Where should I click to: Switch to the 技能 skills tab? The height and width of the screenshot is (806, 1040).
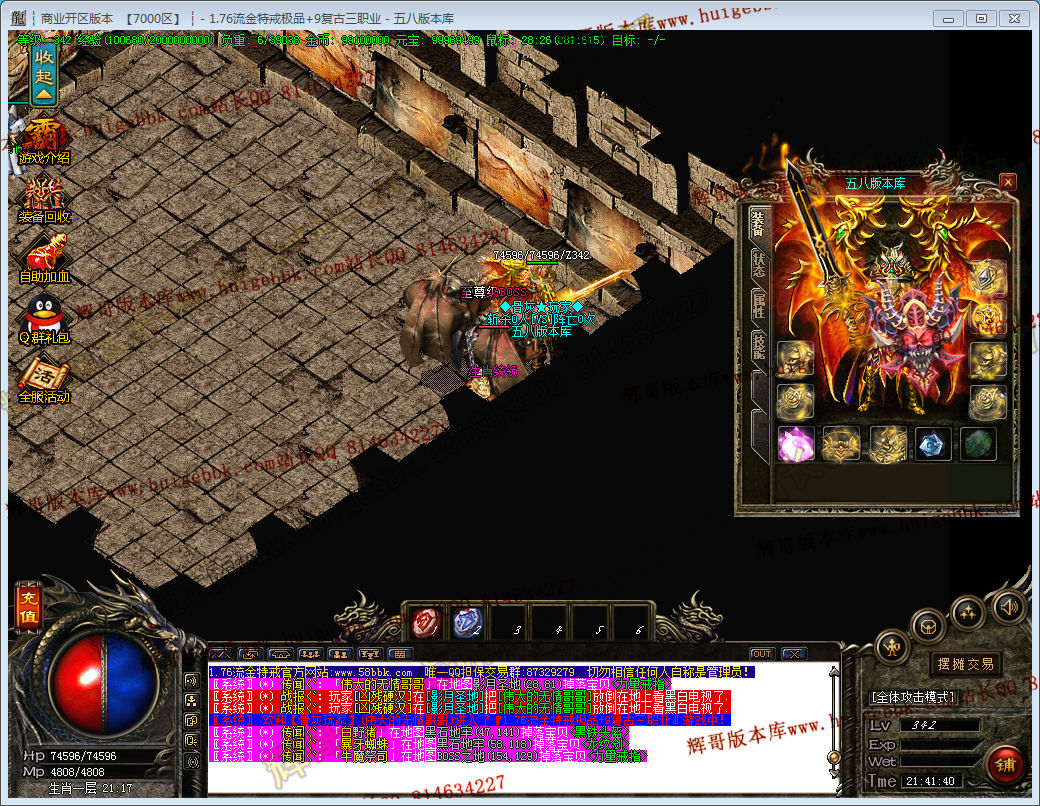(757, 346)
